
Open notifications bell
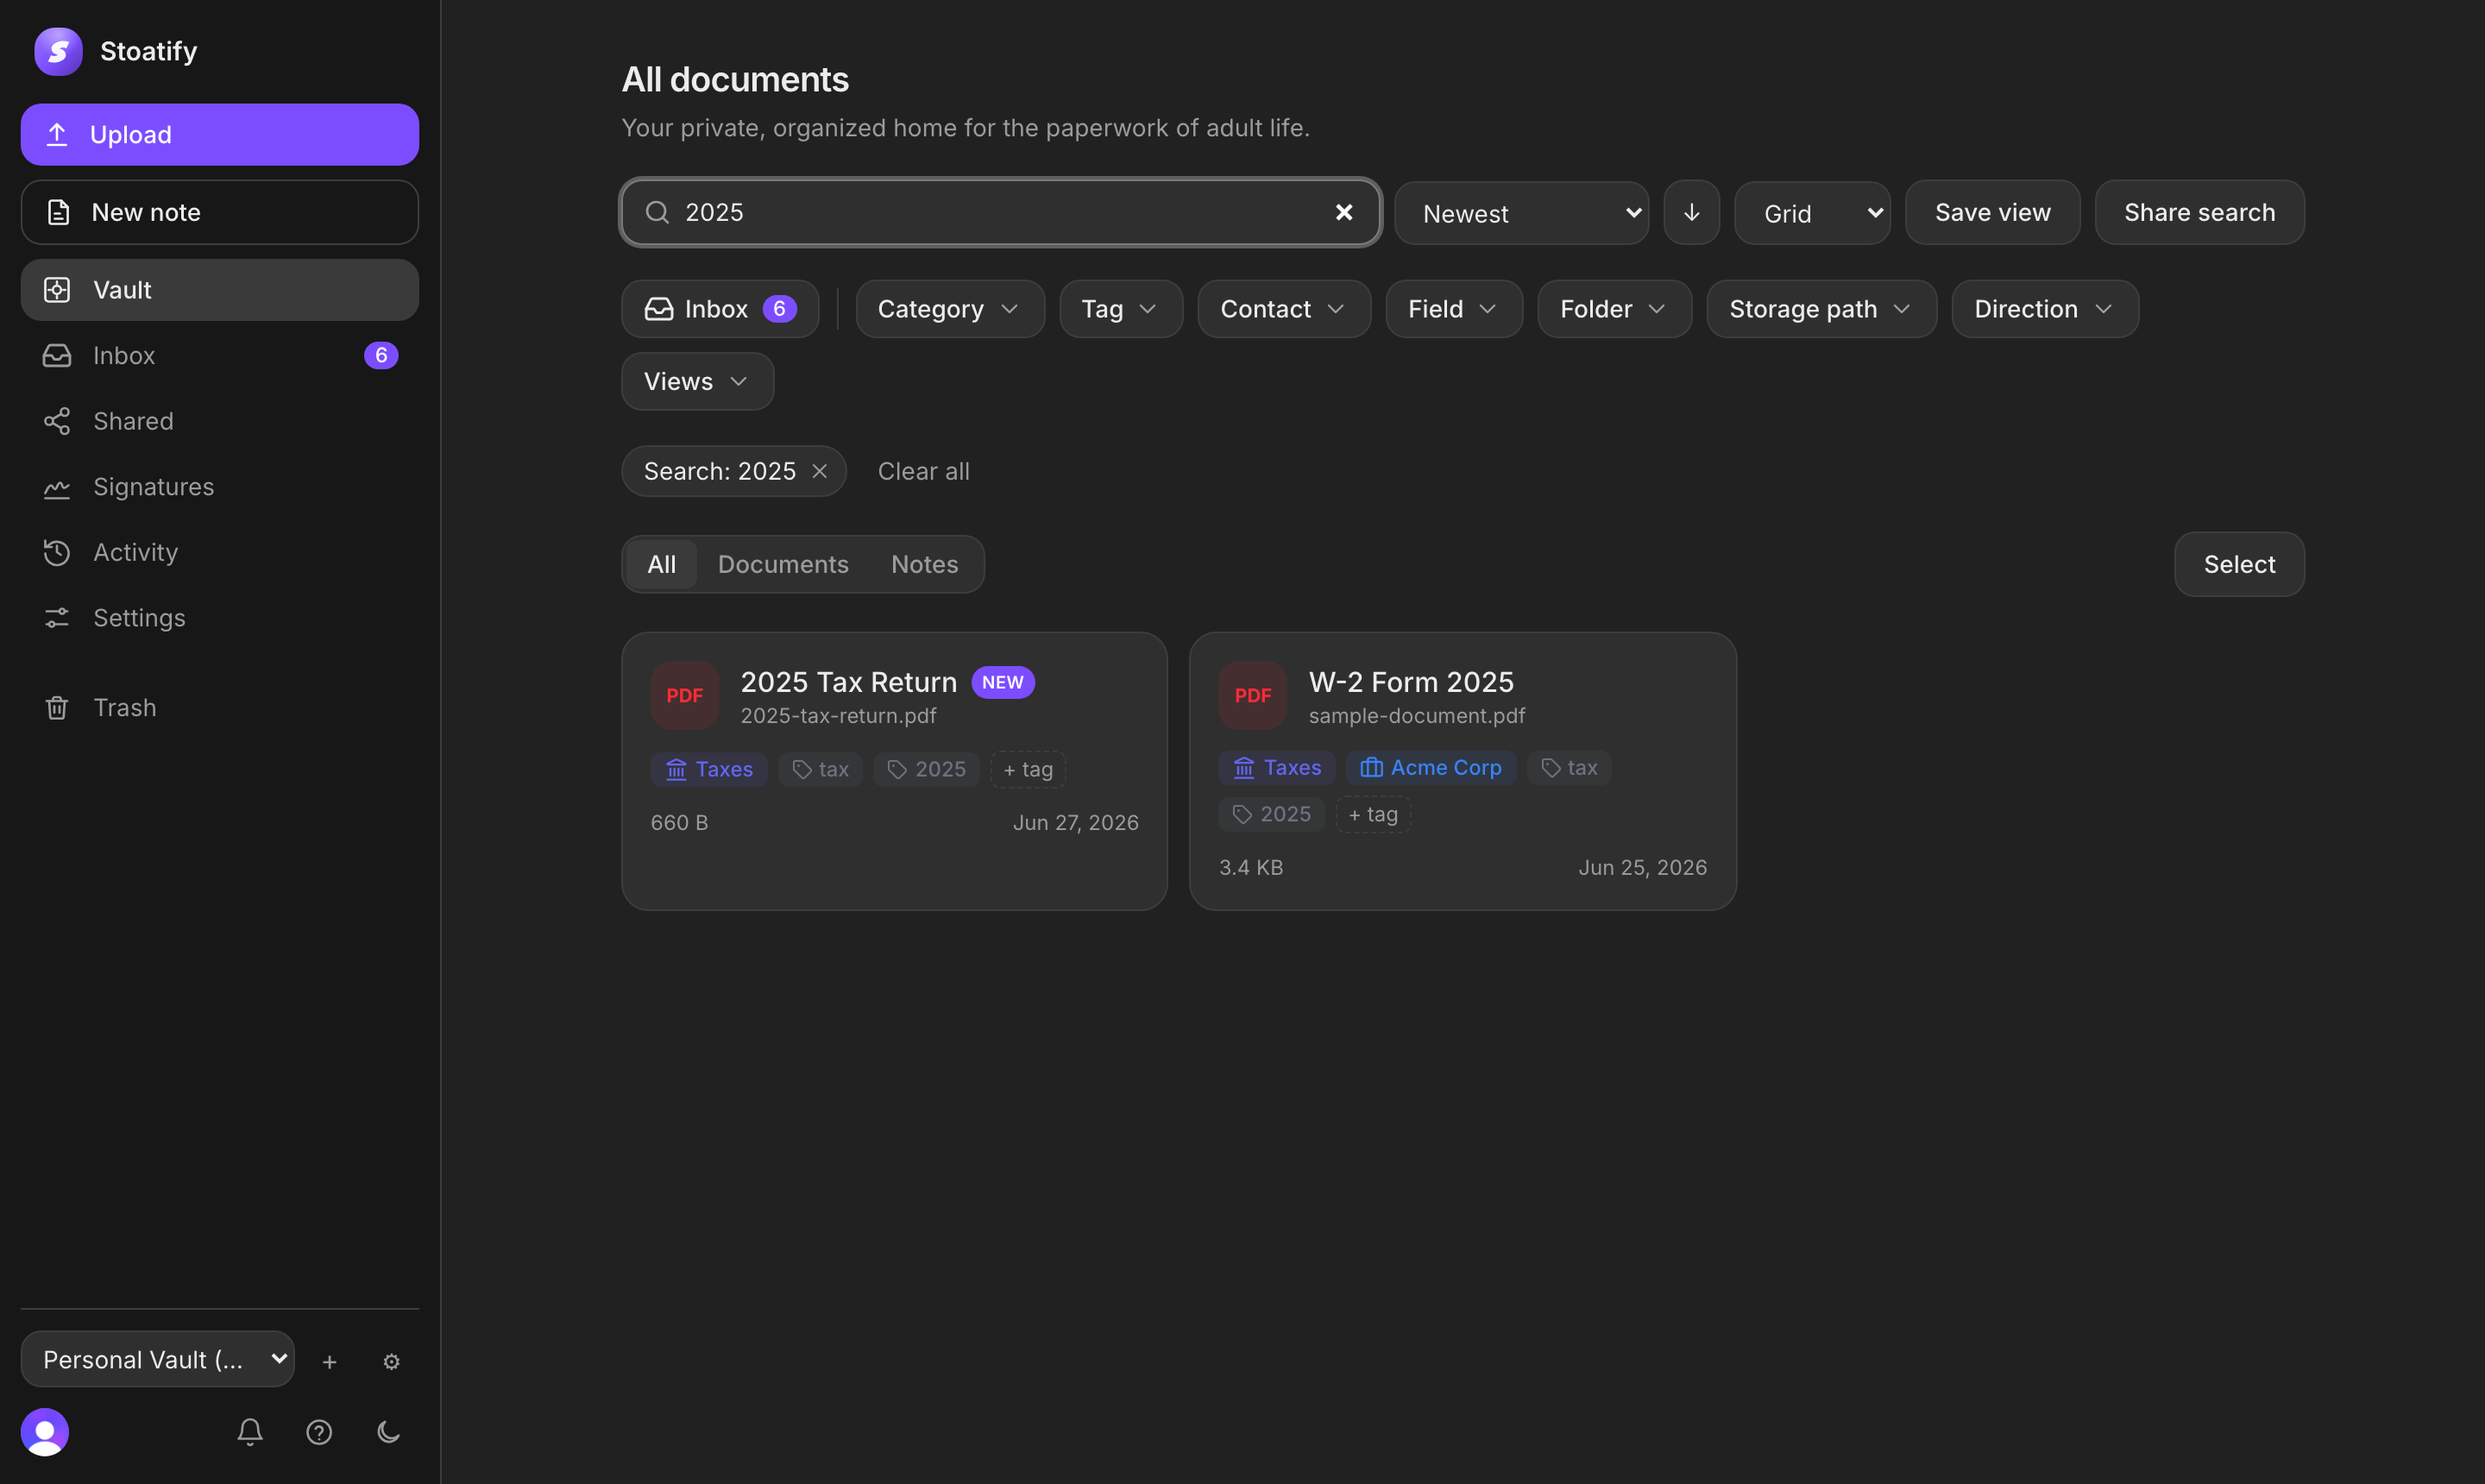[x=250, y=1432]
